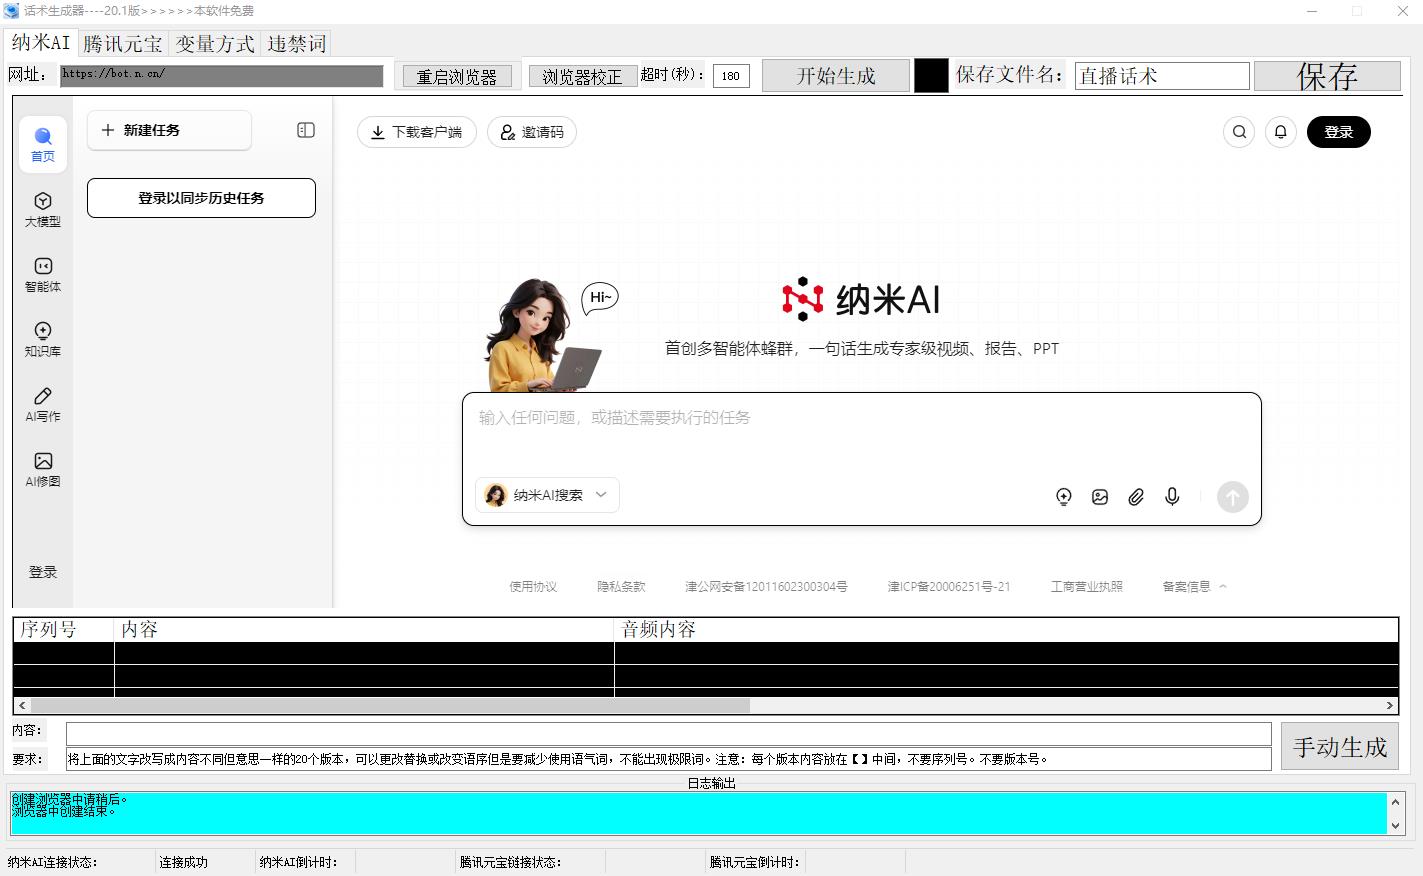Click the large 保存 button
The width and height of the screenshot is (1423, 876).
click(1327, 76)
